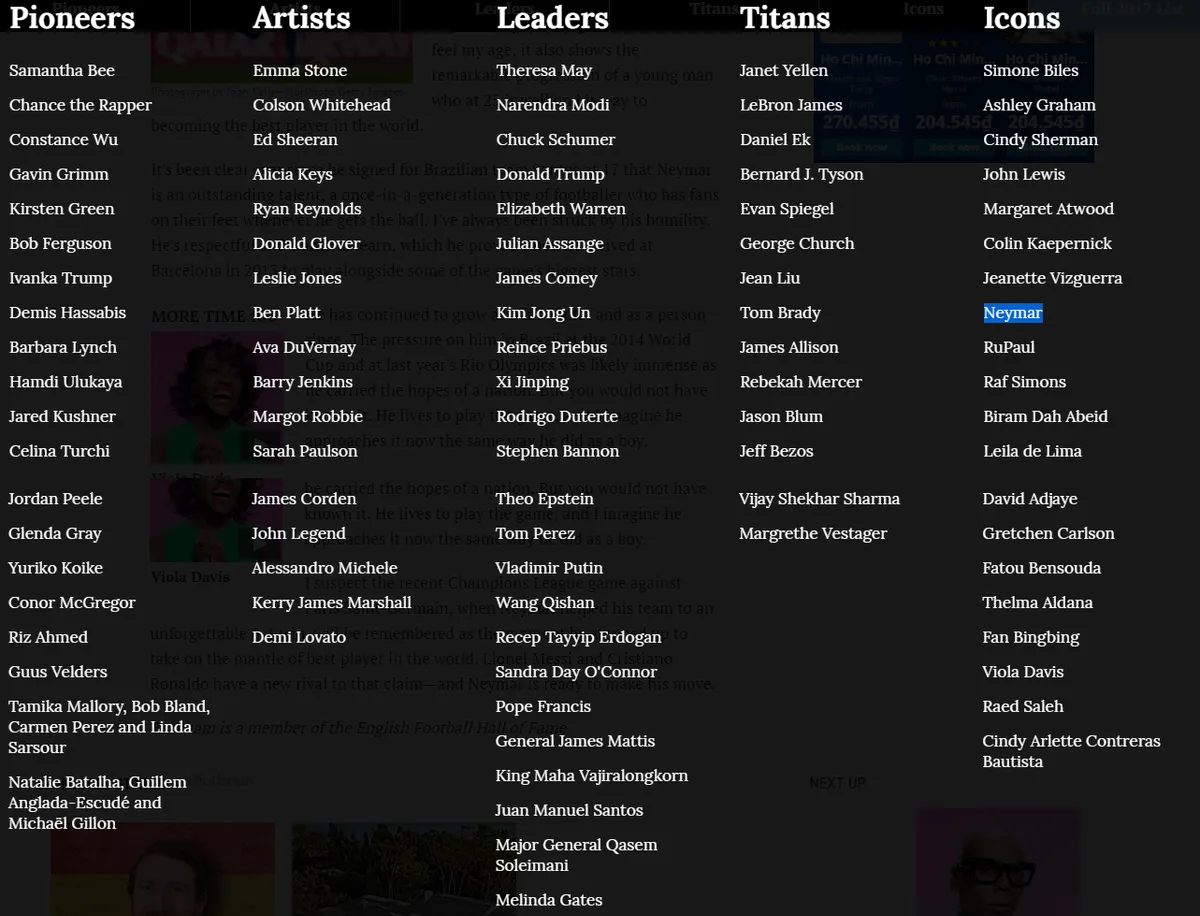Click the highlighted Neymar link
The width and height of the screenshot is (1200, 916).
(x=1013, y=313)
